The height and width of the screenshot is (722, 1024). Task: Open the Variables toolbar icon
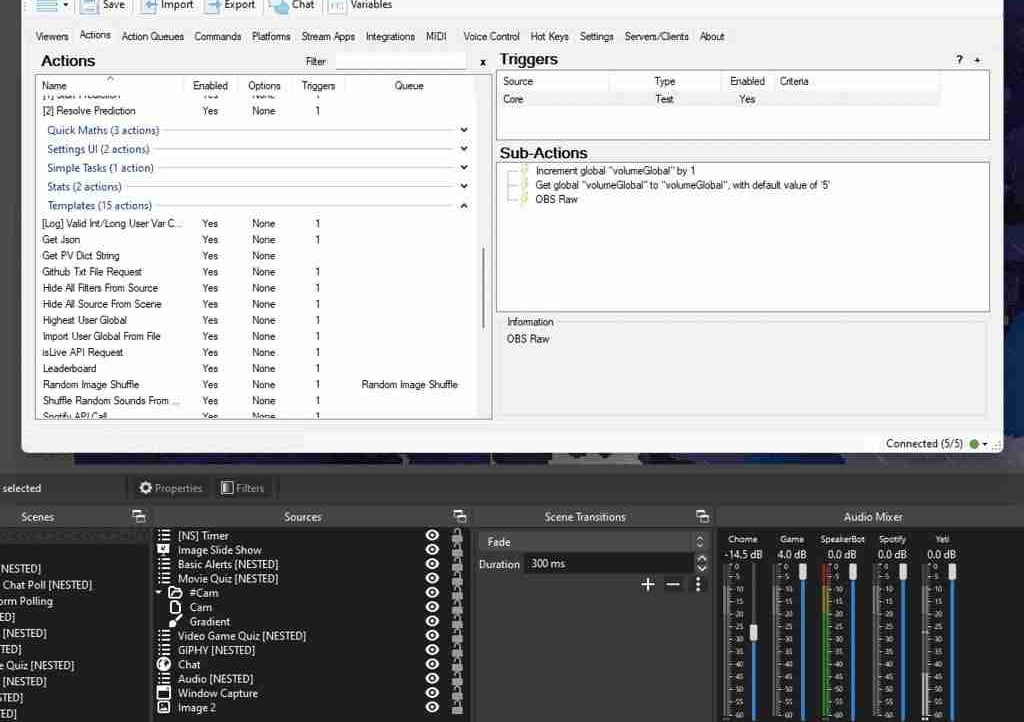click(x=336, y=6)
